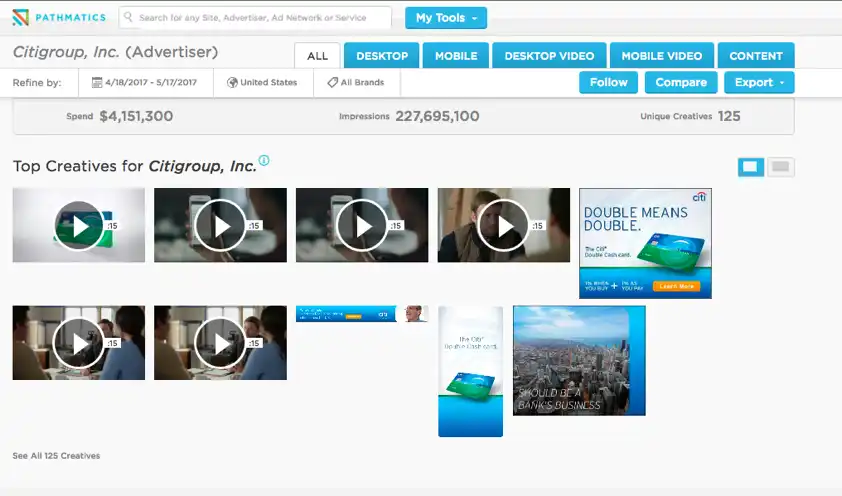Viewport: 842px width, 496px height.
Task: Open the See All 125 Creatives link
Action: click(x=56, y=456)
